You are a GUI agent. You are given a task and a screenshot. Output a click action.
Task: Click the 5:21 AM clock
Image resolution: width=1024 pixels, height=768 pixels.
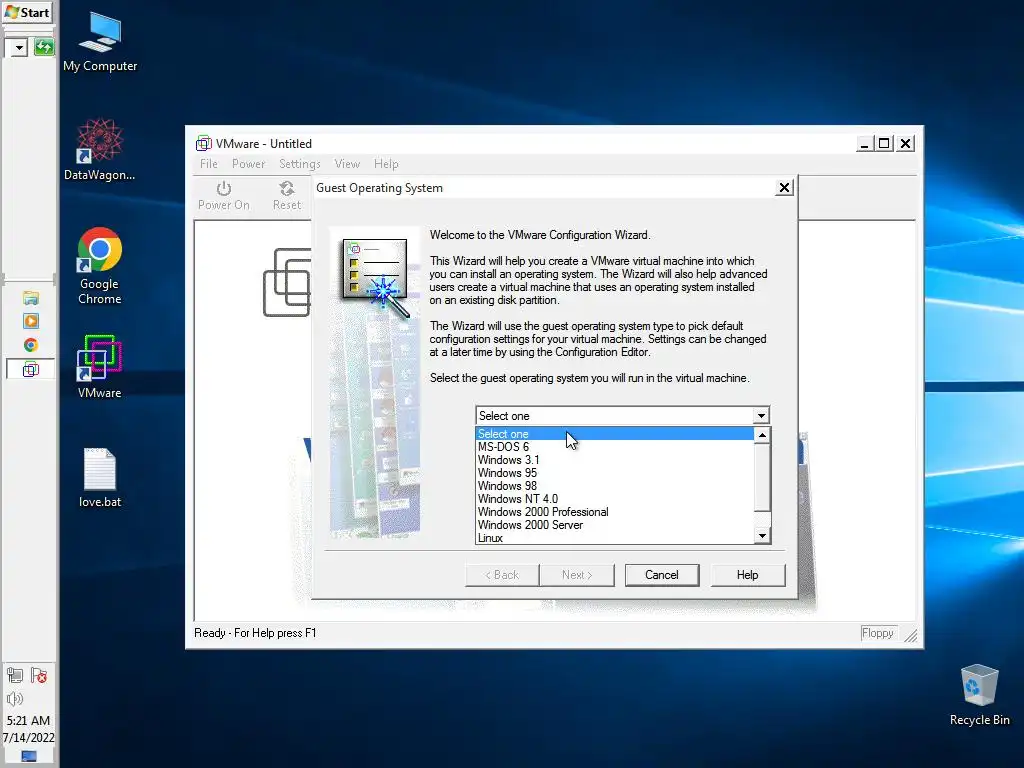pos(28,720)
